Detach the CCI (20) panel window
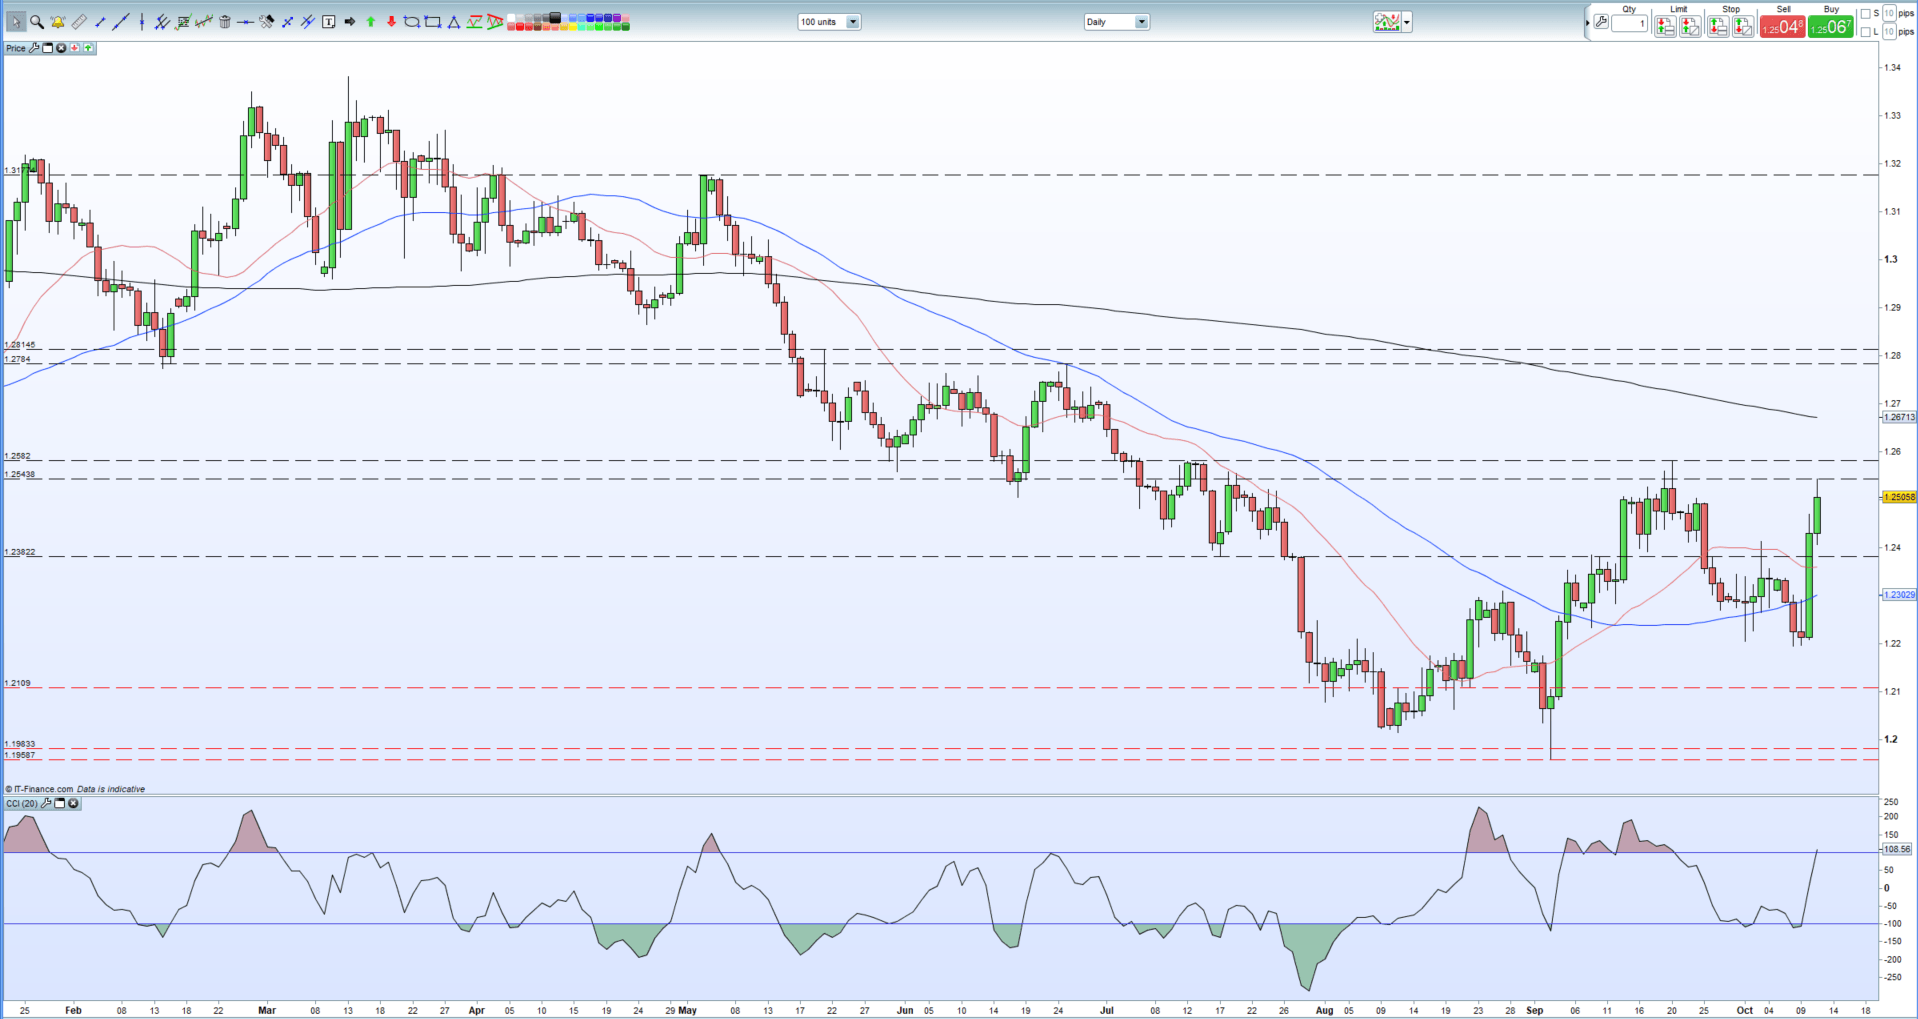 coord(59,803)
